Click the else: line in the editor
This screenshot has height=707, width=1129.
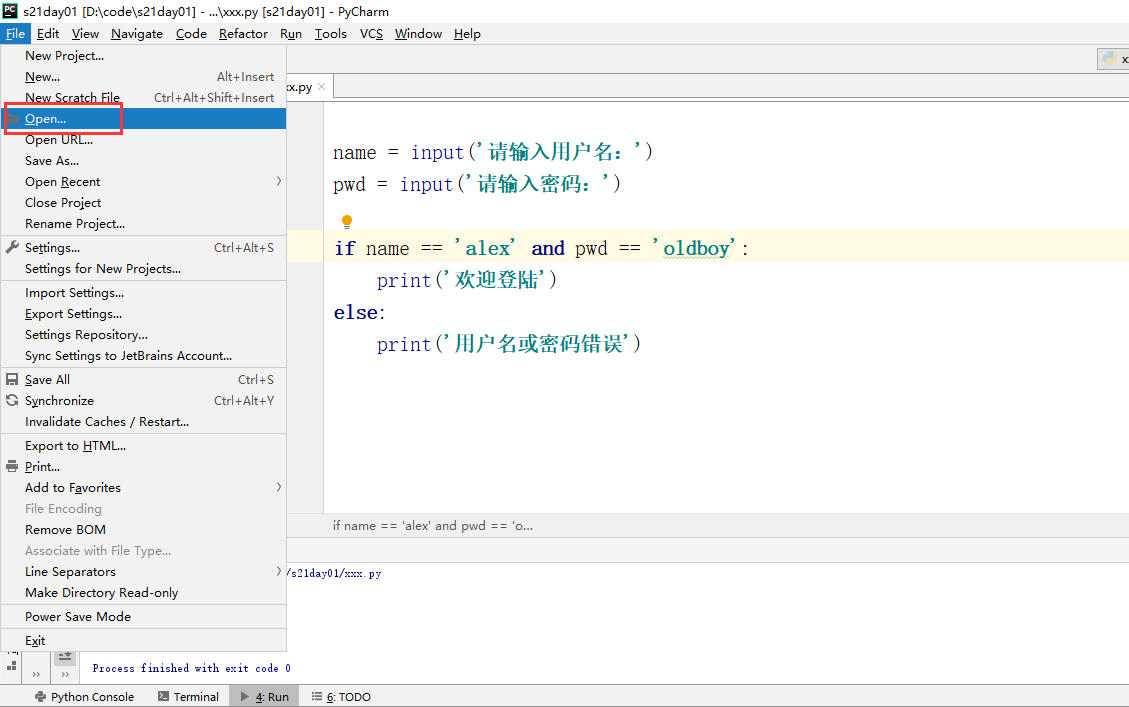click(x=359, y=312)
